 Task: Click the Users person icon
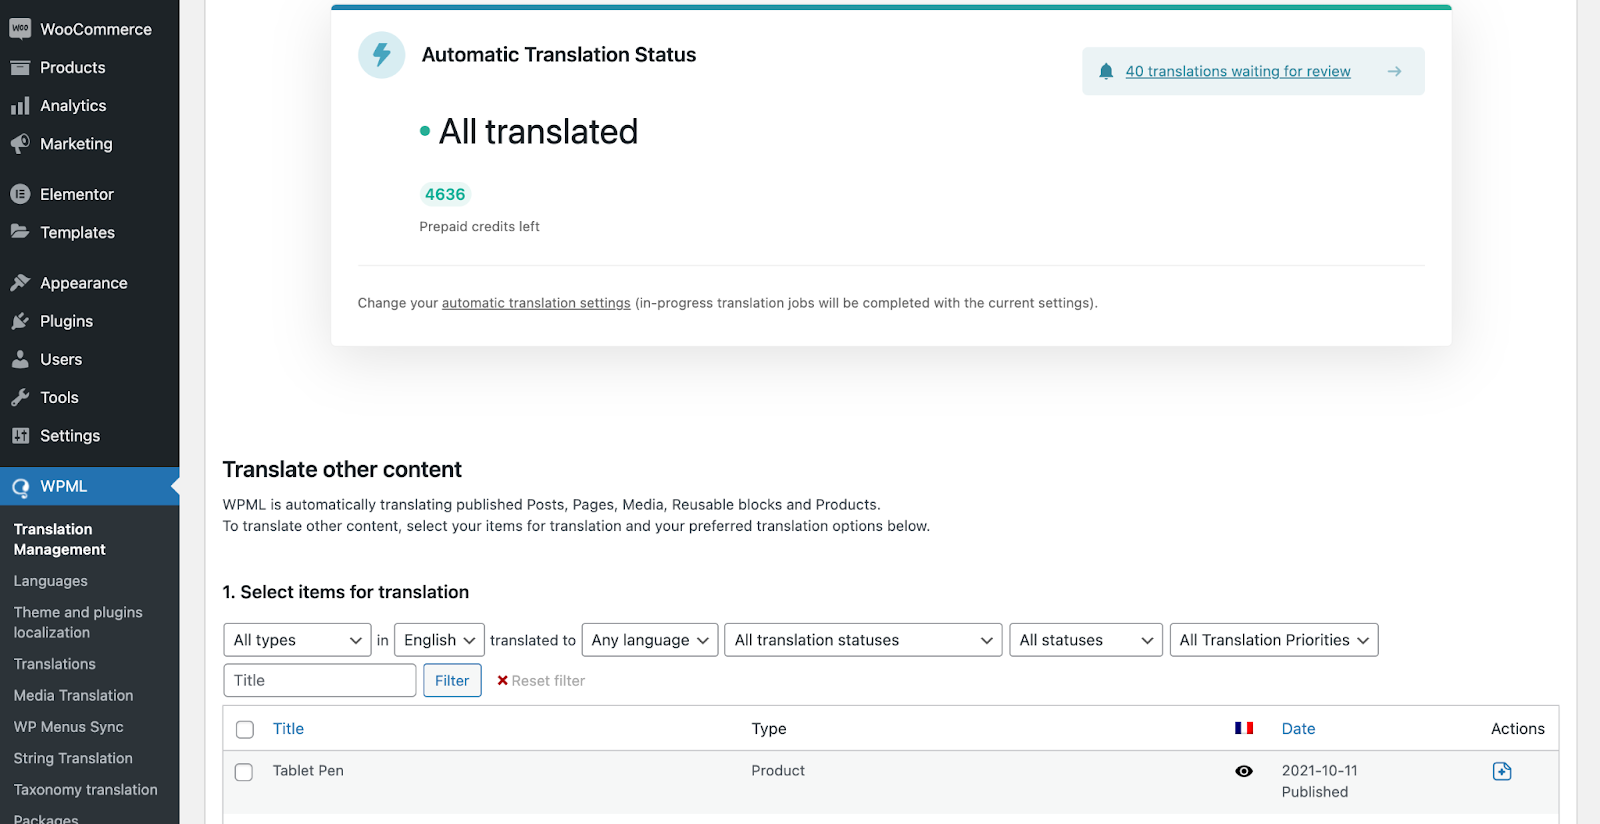[x=20, y=359]
